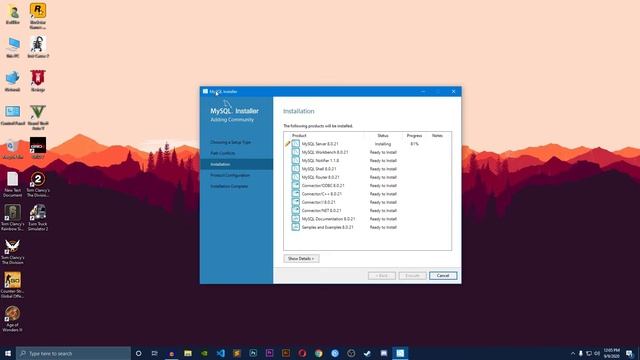Expand Show Details in the installer

301,258
